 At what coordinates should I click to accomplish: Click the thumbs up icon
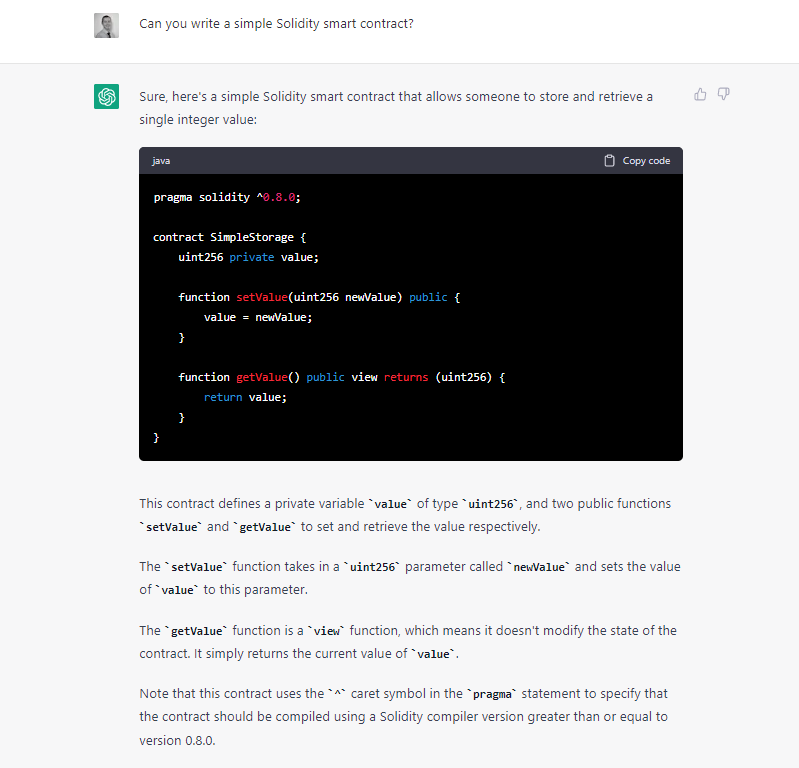[x=700, y=94]
